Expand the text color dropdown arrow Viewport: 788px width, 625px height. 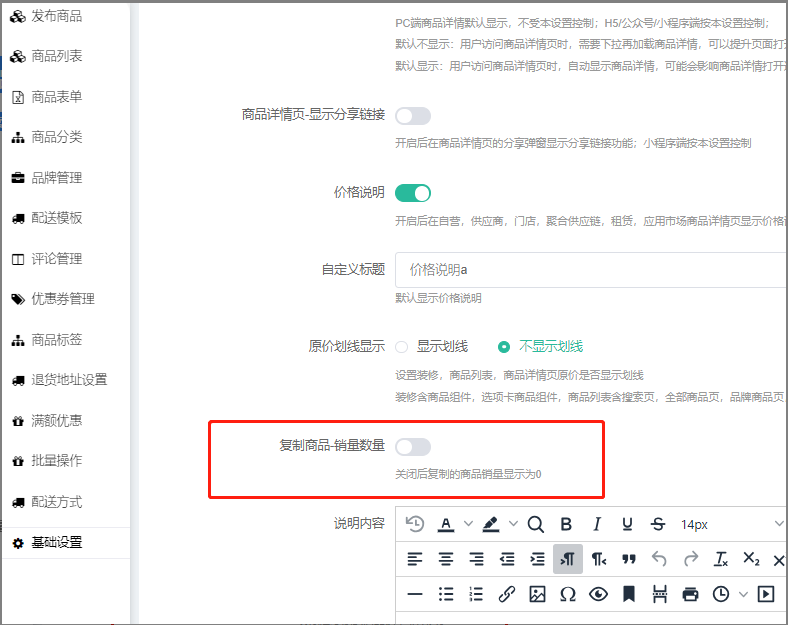[467, 524]
